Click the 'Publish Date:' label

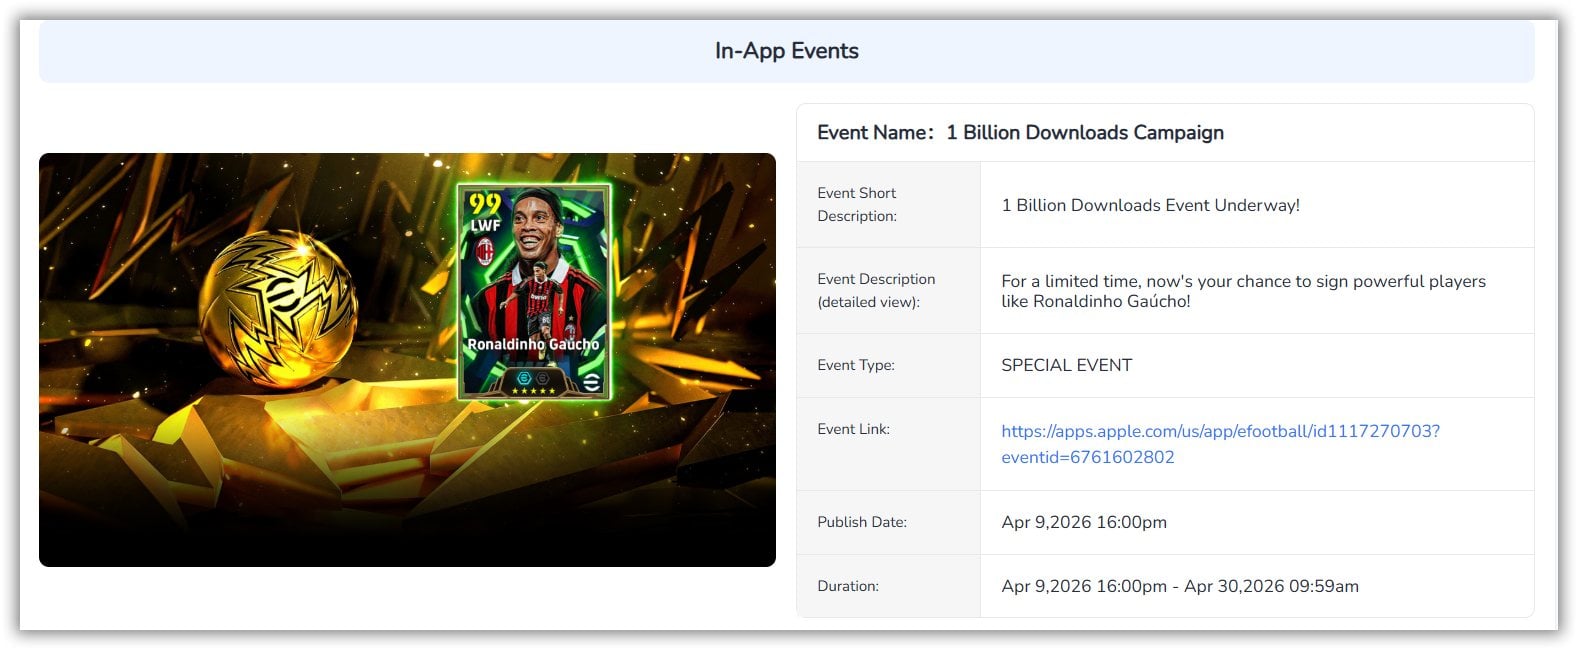click(862, 522)
